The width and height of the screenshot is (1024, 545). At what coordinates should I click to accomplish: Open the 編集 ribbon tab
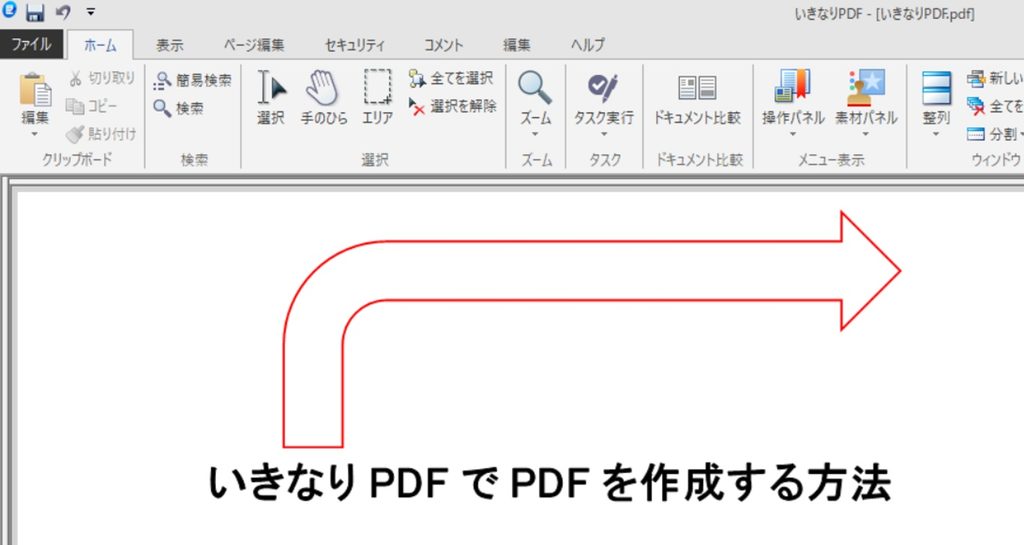pos(517,45)
